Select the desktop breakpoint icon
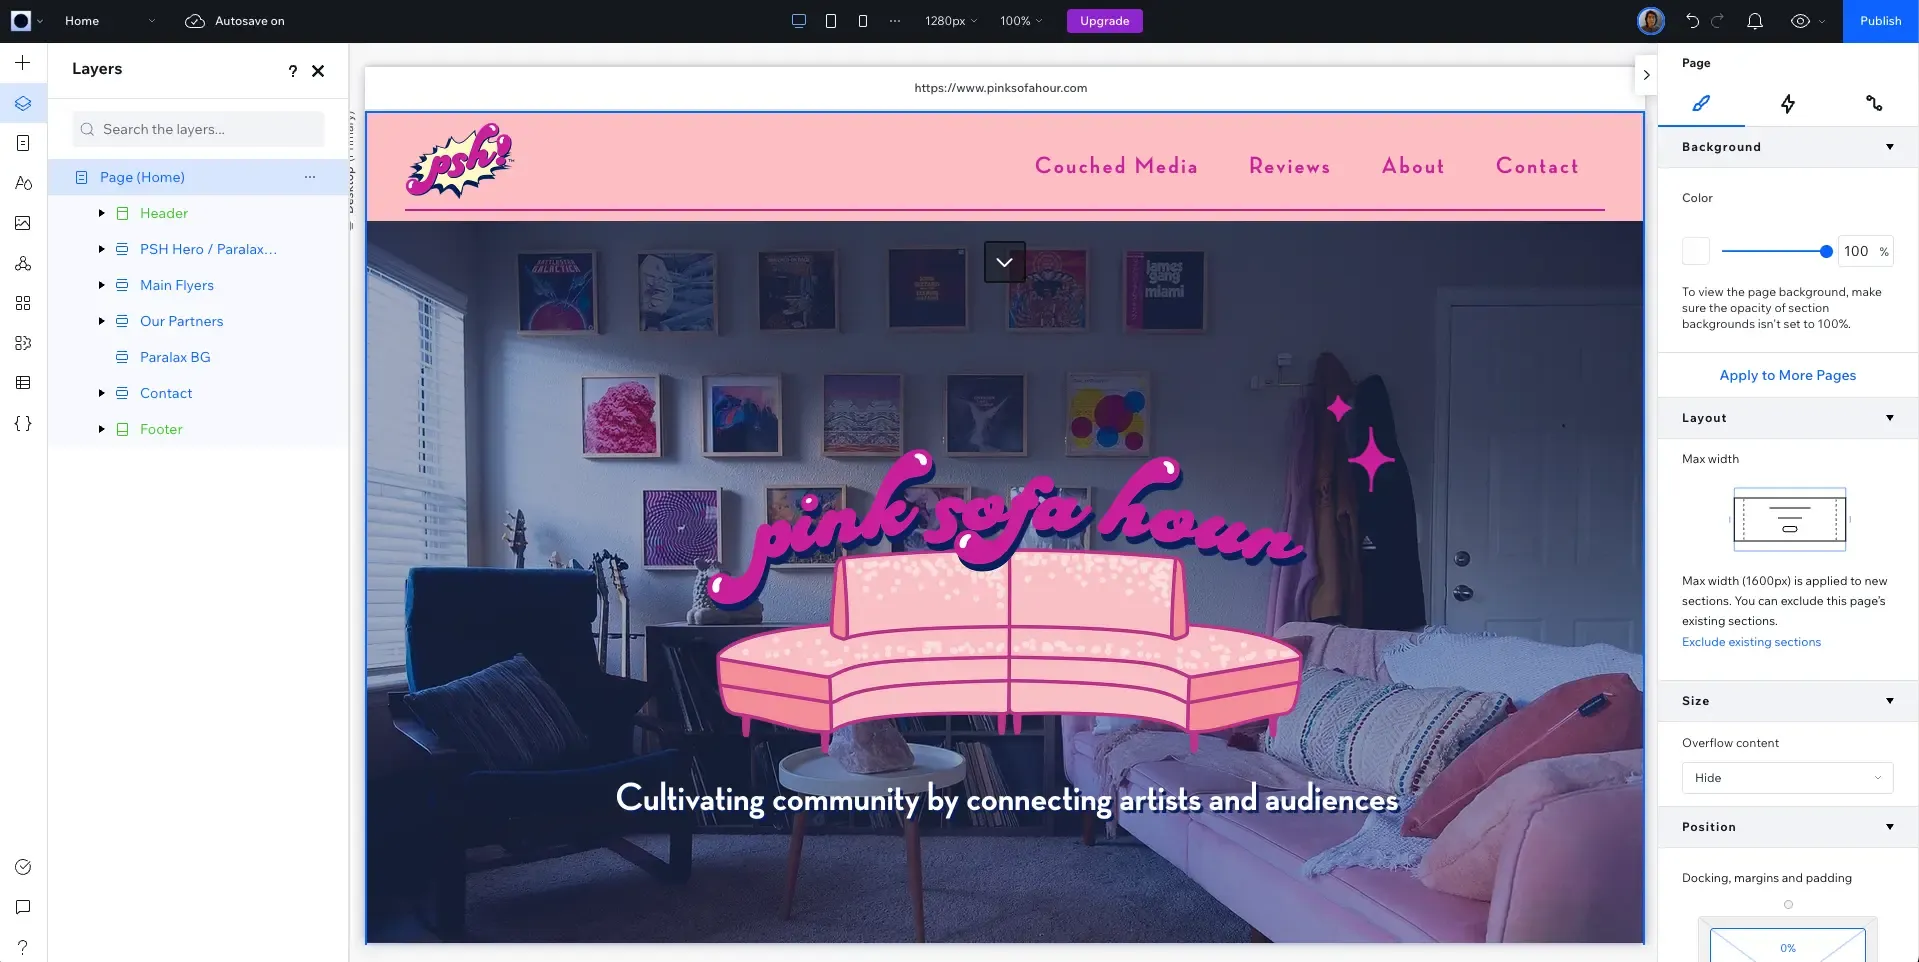Image resolution: width=1919 pixels, height=962 pixels. (x=799, y=21)
